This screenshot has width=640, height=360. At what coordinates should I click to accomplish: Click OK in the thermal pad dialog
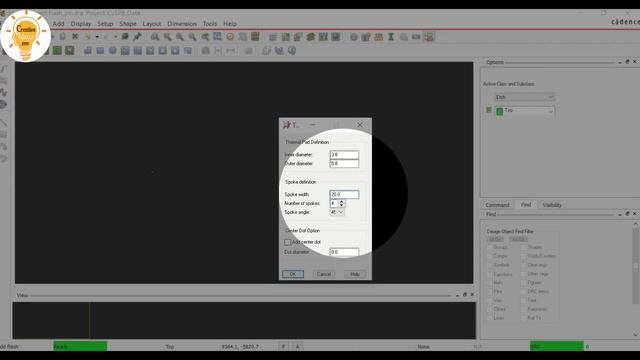pos(293,274)
